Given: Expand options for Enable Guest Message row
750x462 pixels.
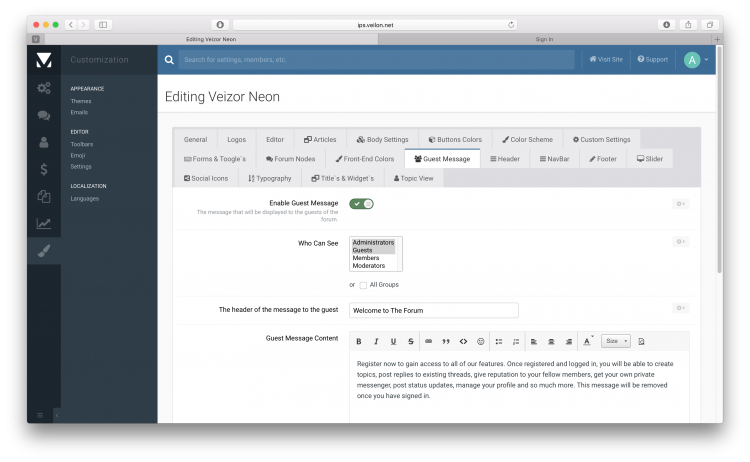Looking at the screenshot, I should pyautogui.click(x=681, y=204).
